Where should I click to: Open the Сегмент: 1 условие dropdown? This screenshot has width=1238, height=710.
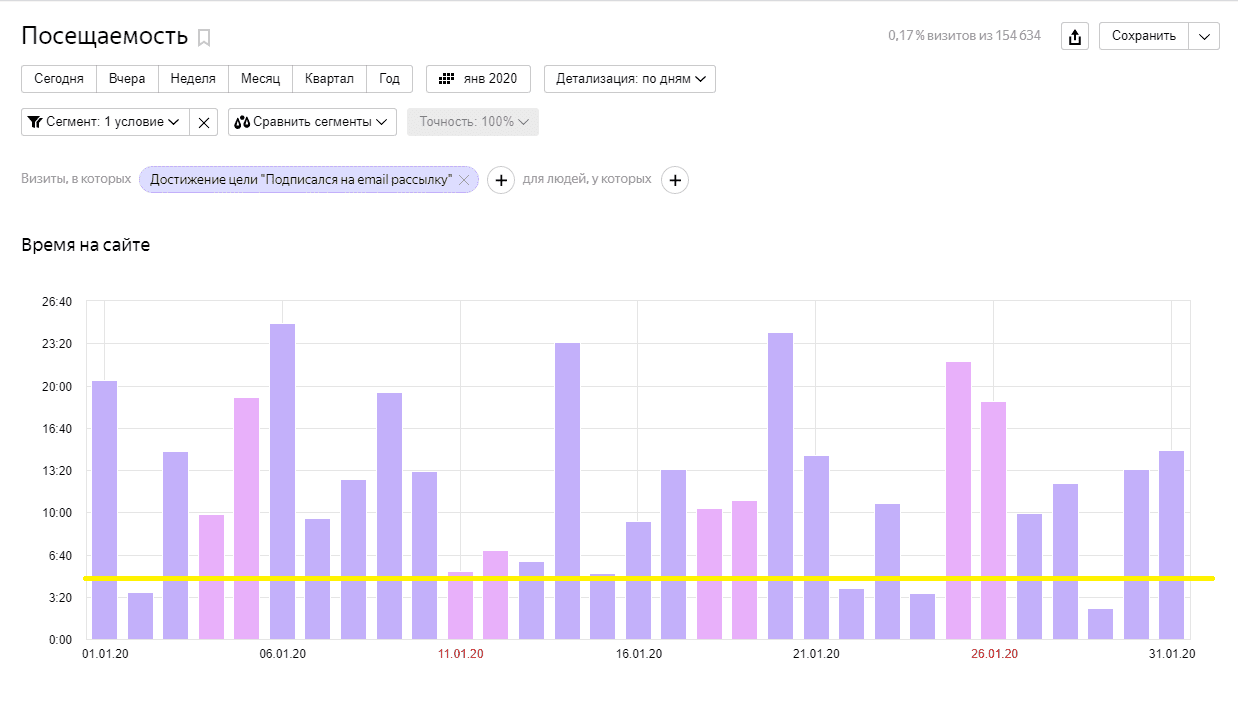tap(104, 122)
